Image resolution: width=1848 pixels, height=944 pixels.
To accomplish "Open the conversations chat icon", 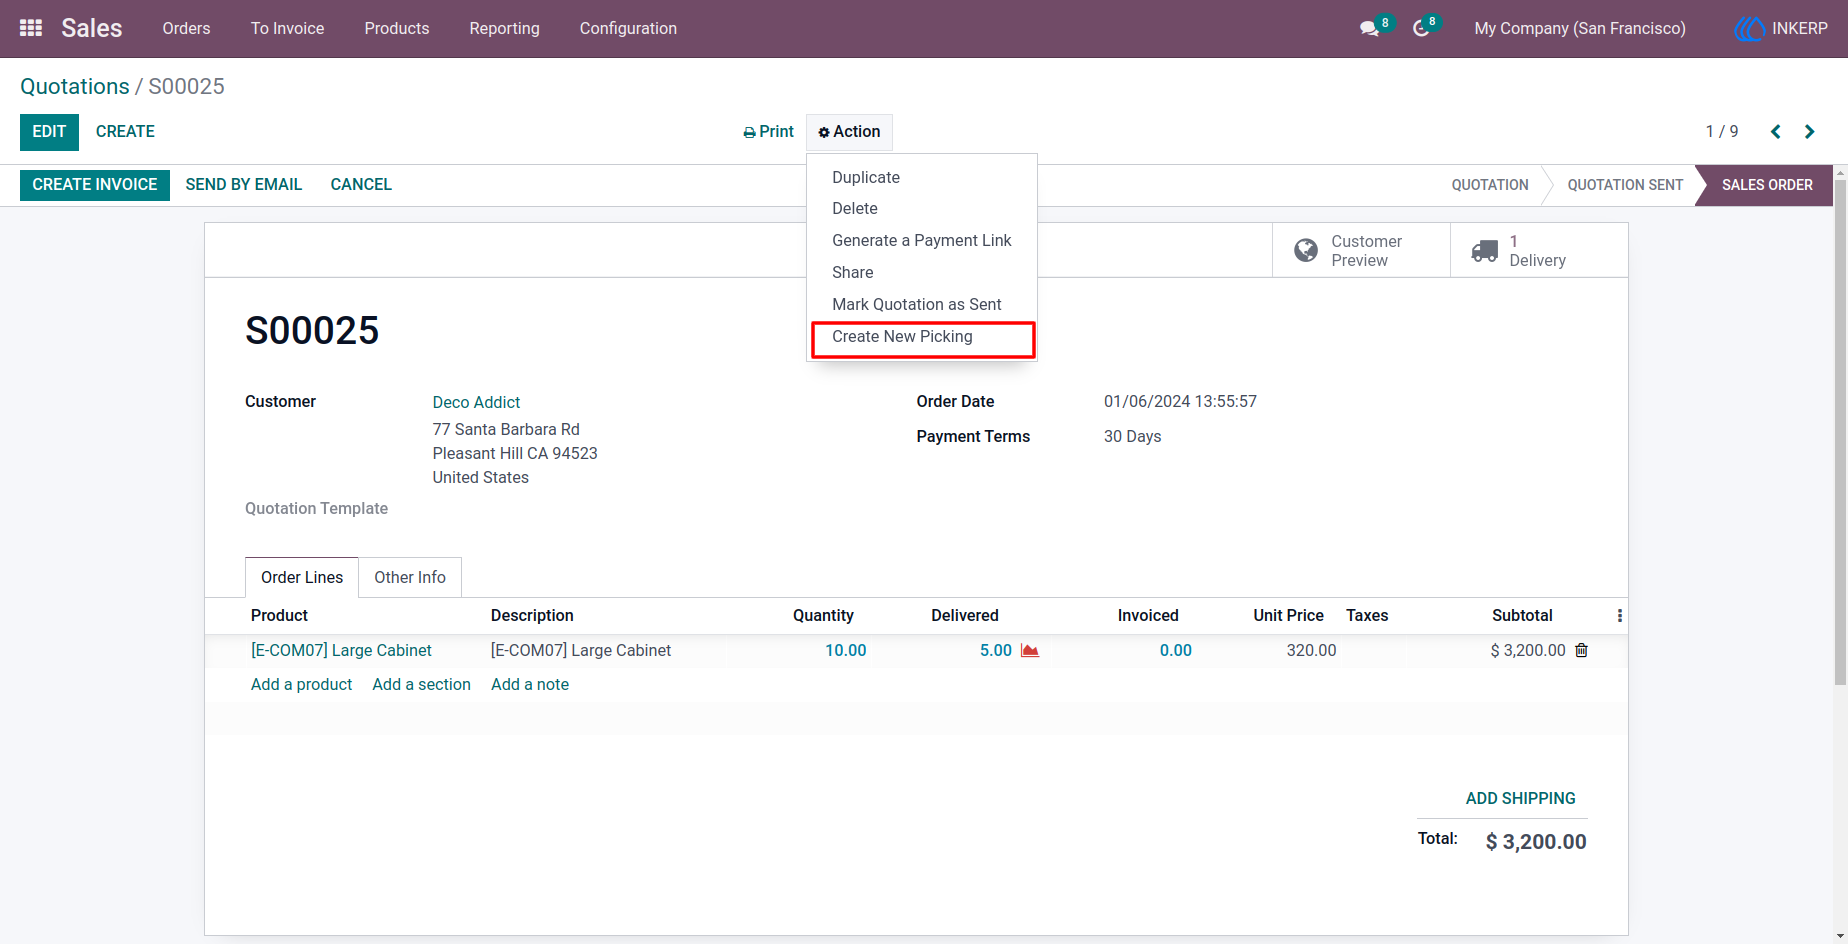I will [x=1370, y=29].
